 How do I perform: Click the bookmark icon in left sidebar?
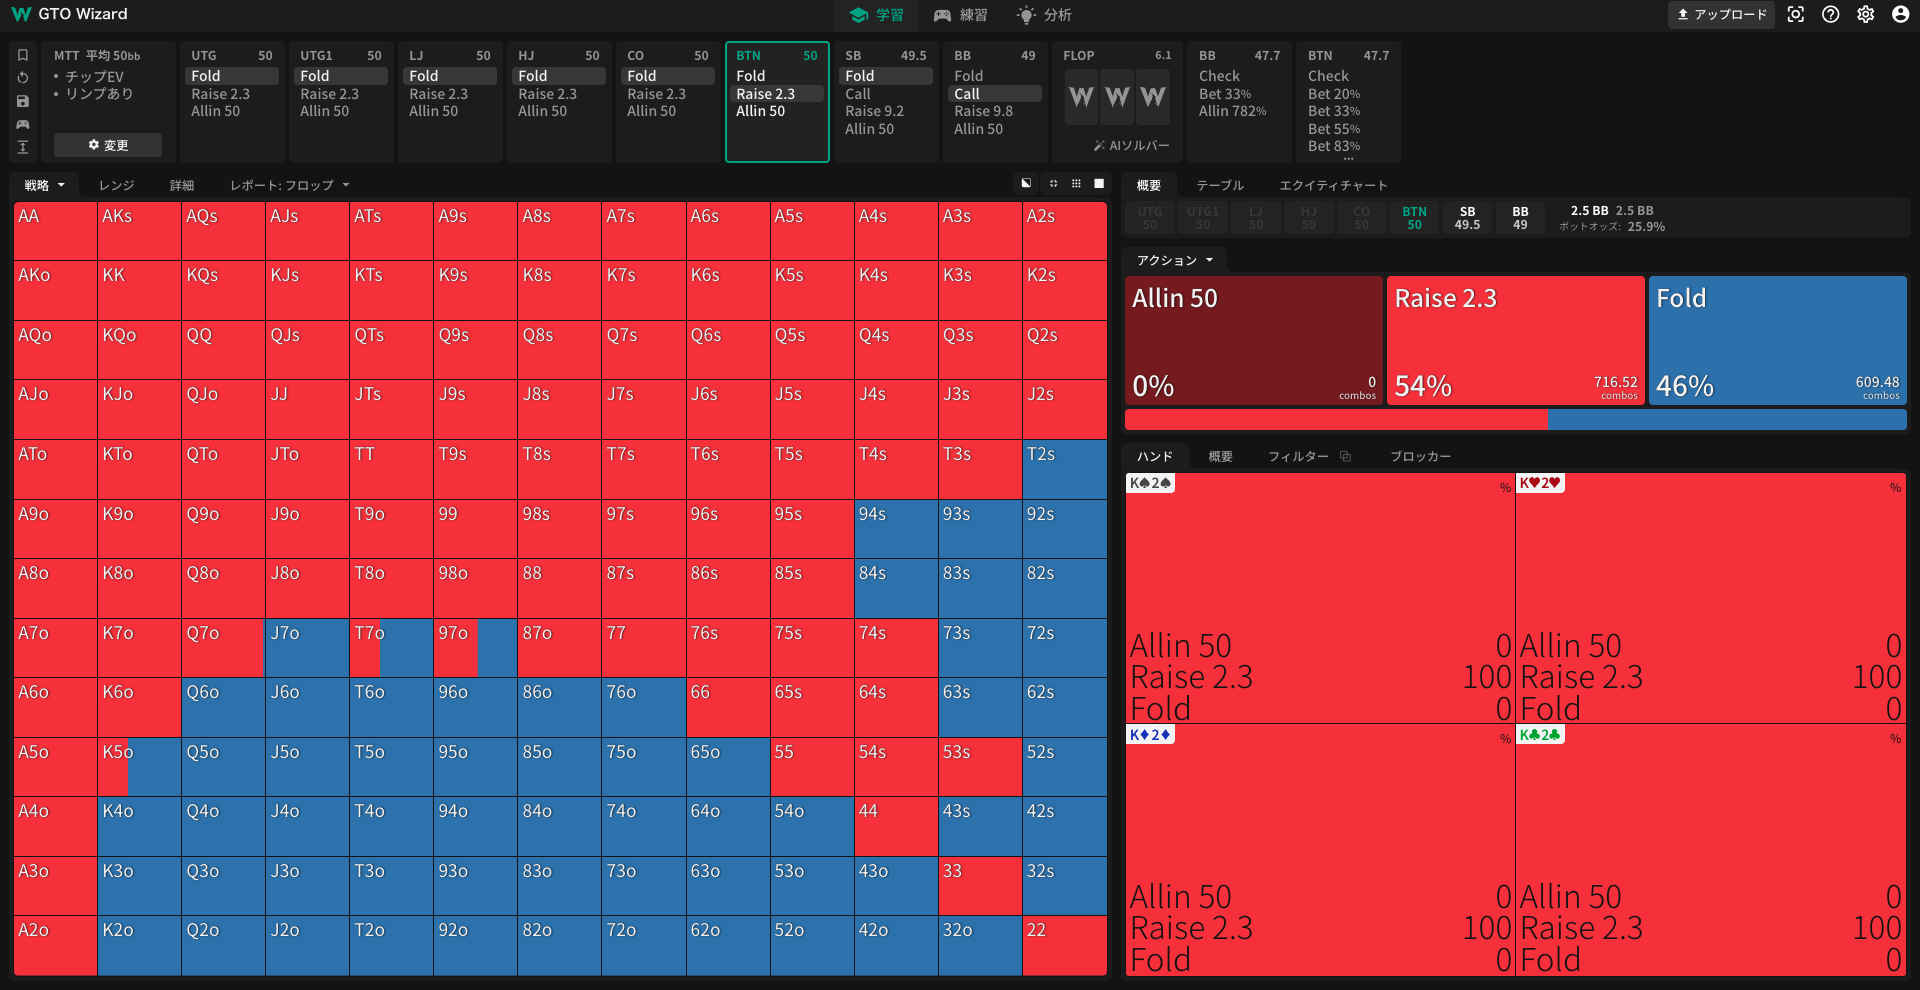[x=23, y=55]
